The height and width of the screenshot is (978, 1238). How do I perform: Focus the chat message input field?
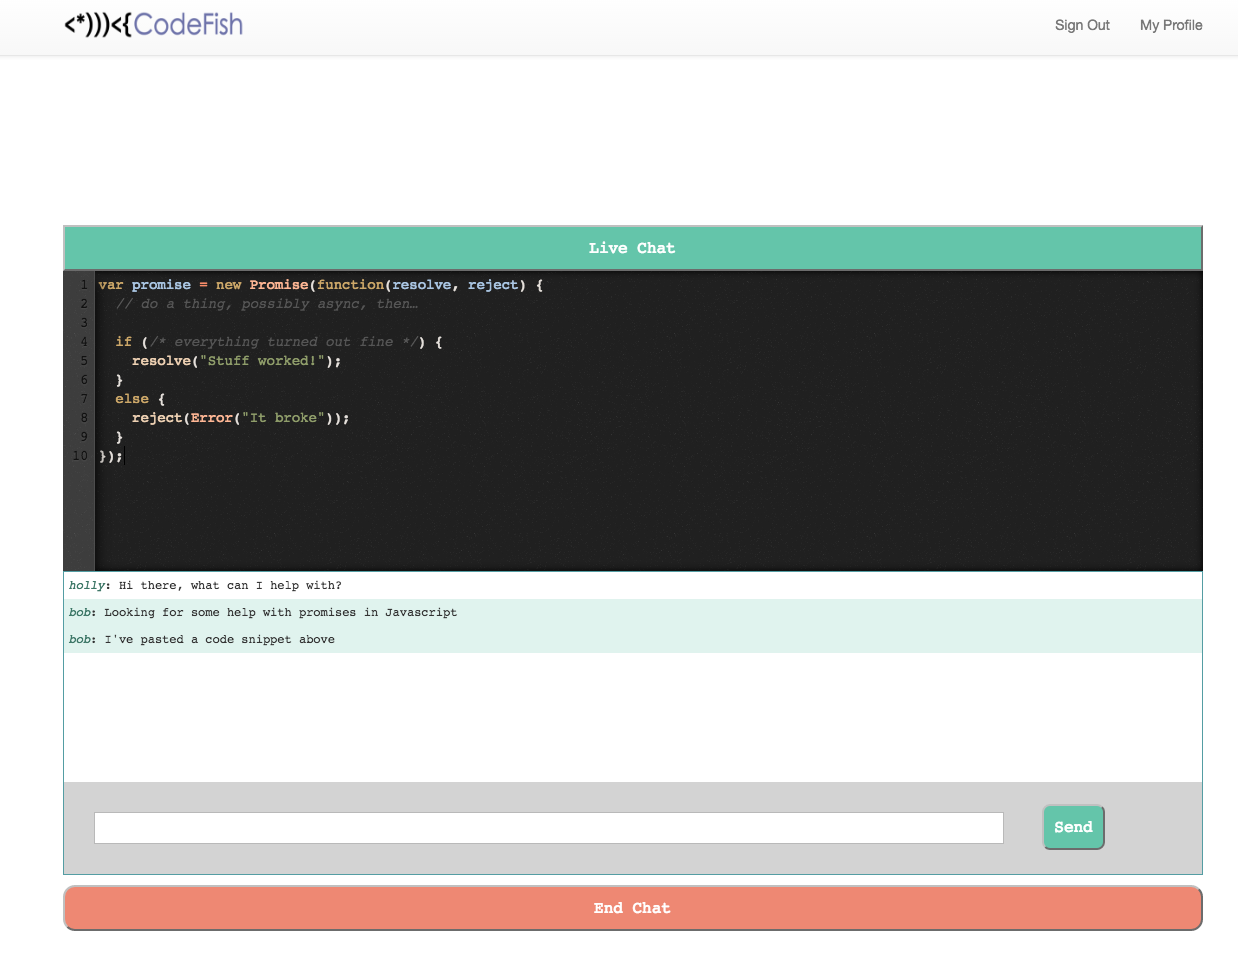[548, 828]
